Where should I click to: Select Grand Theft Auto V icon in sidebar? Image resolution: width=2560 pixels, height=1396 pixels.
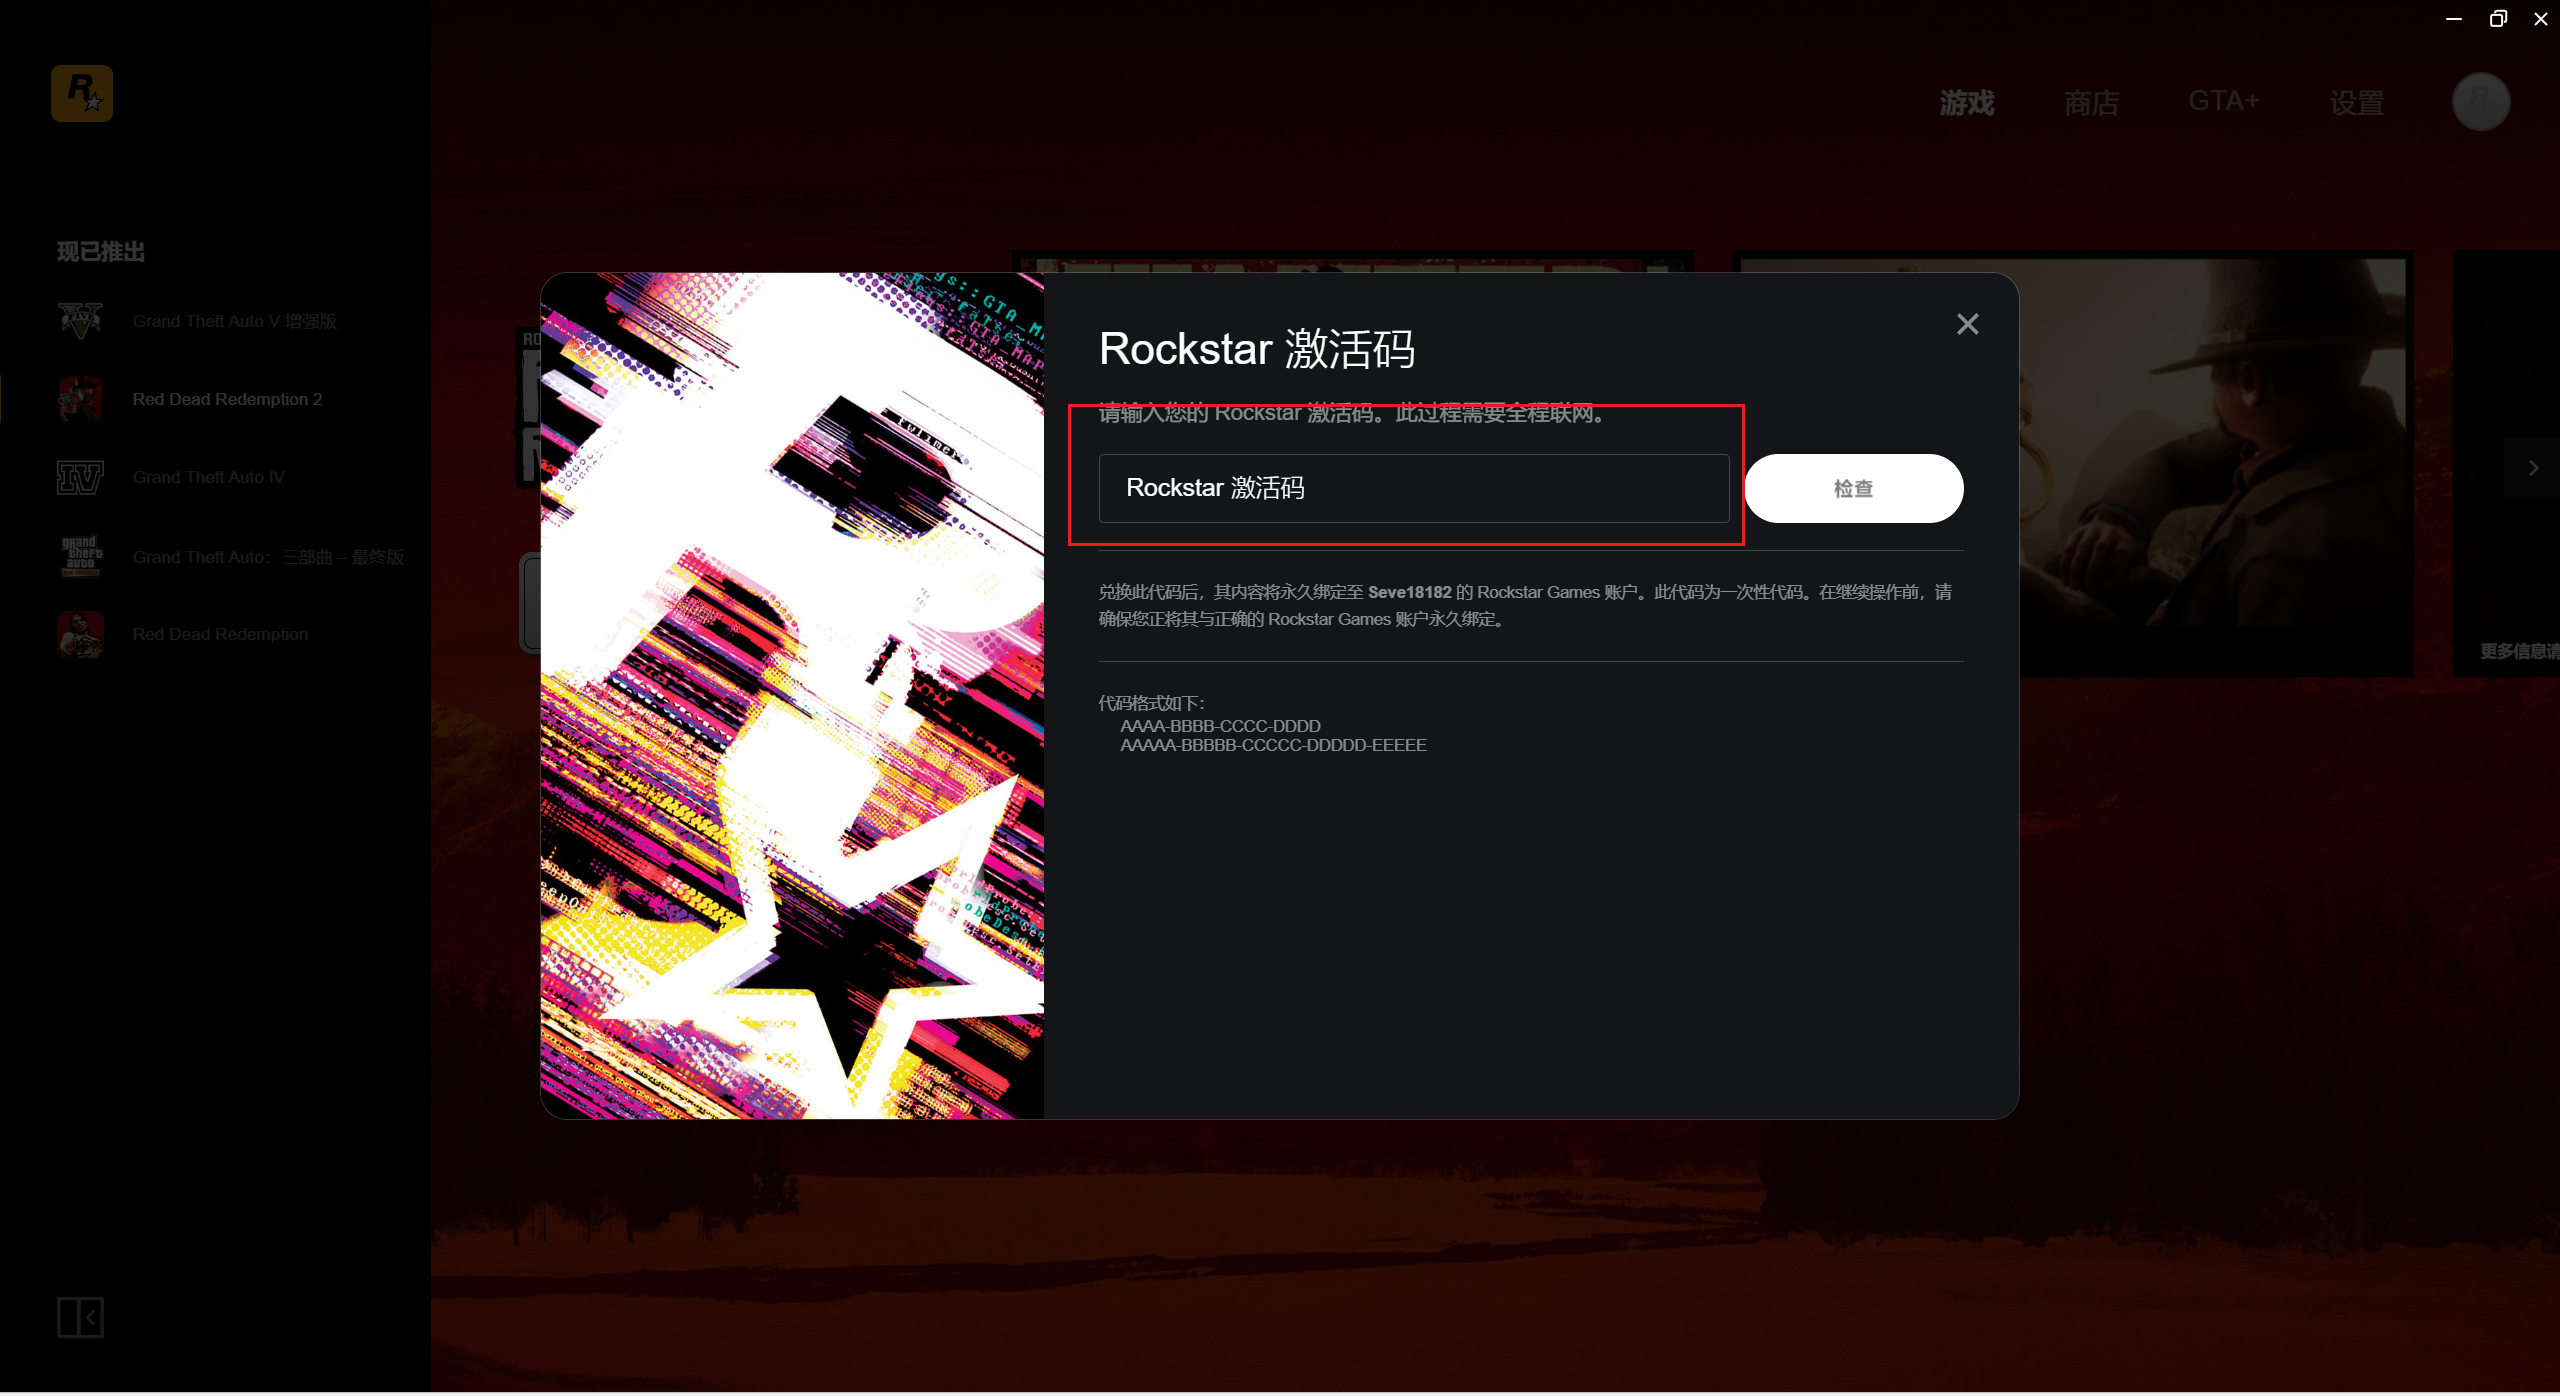pyautogui.click(x=81, y=321)
